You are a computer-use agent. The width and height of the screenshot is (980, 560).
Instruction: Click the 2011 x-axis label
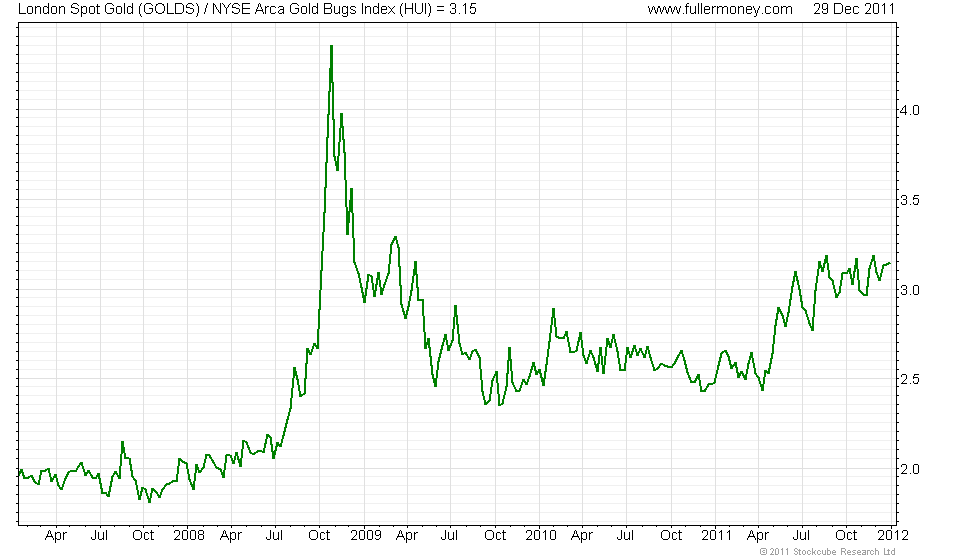tap(716, 536)
